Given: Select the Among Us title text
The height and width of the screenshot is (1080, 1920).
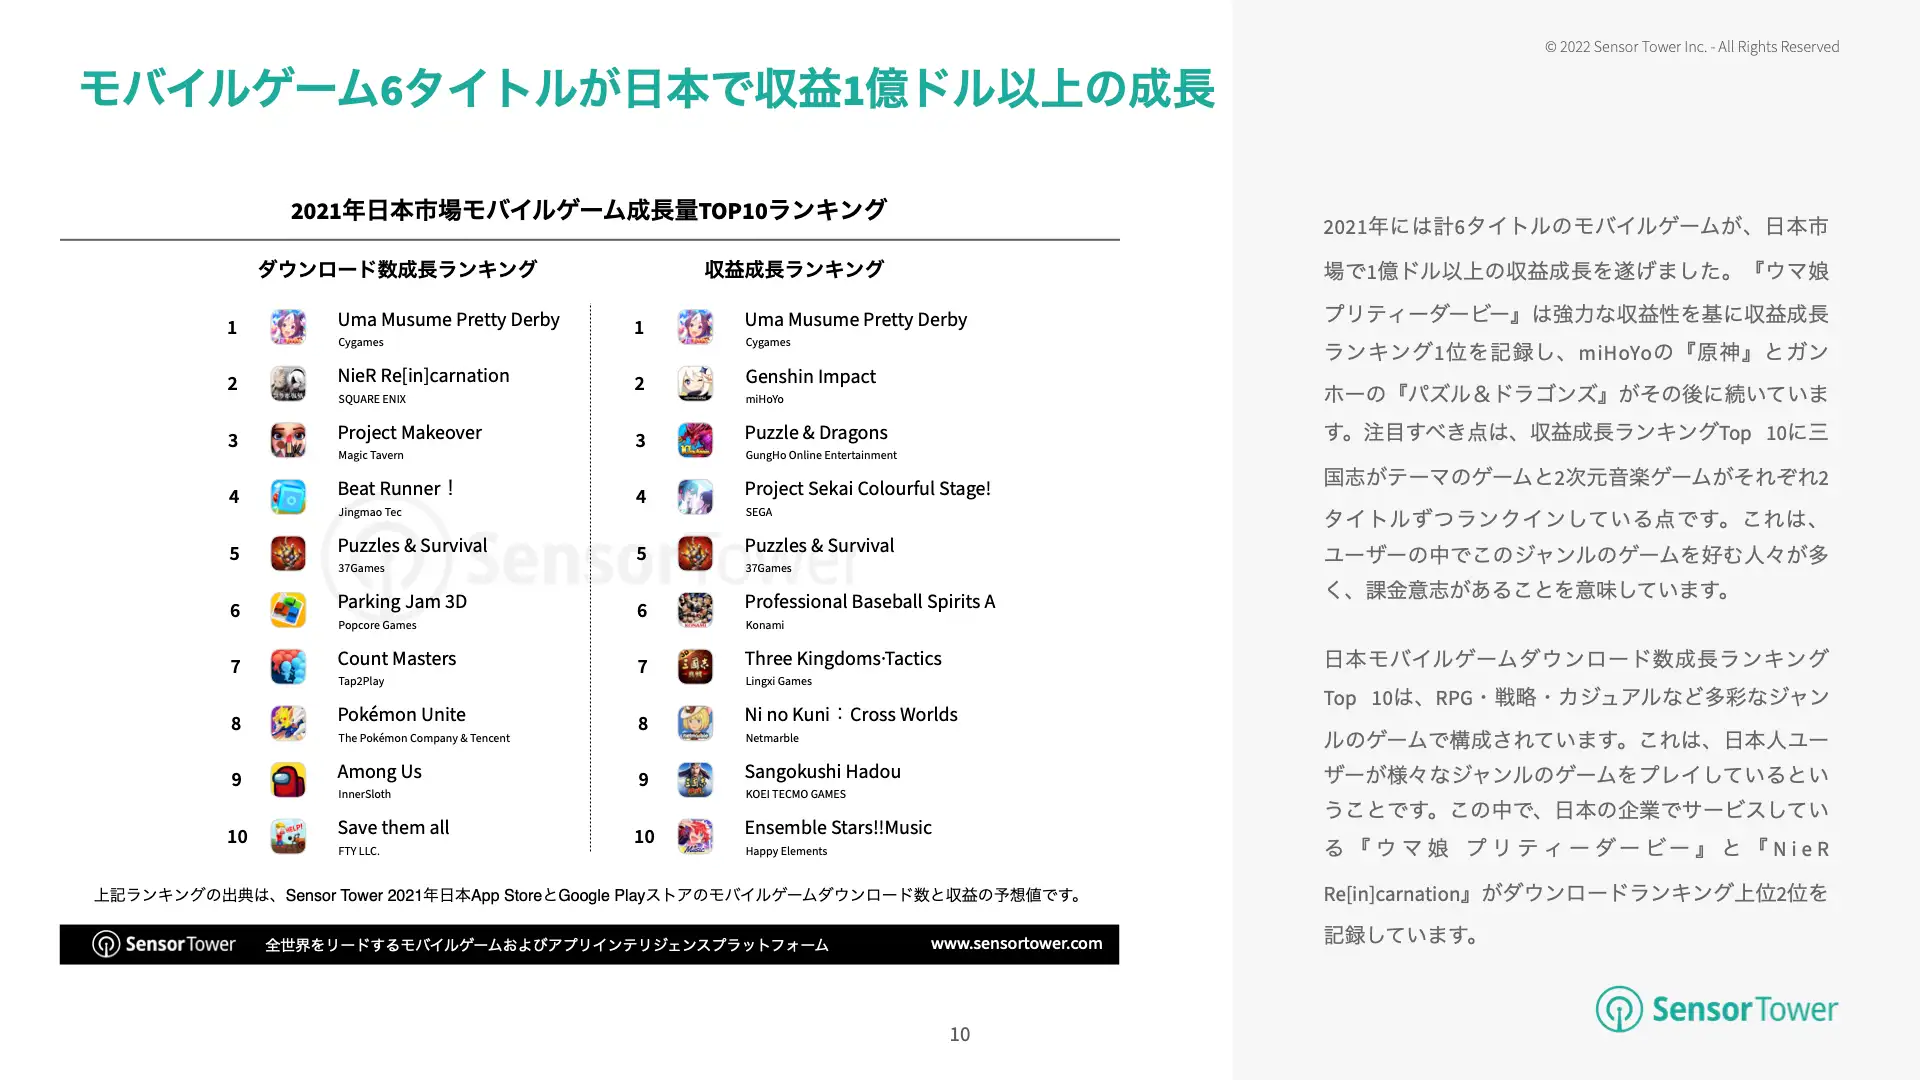Looking at the screenshot, I should pos(380,772).
